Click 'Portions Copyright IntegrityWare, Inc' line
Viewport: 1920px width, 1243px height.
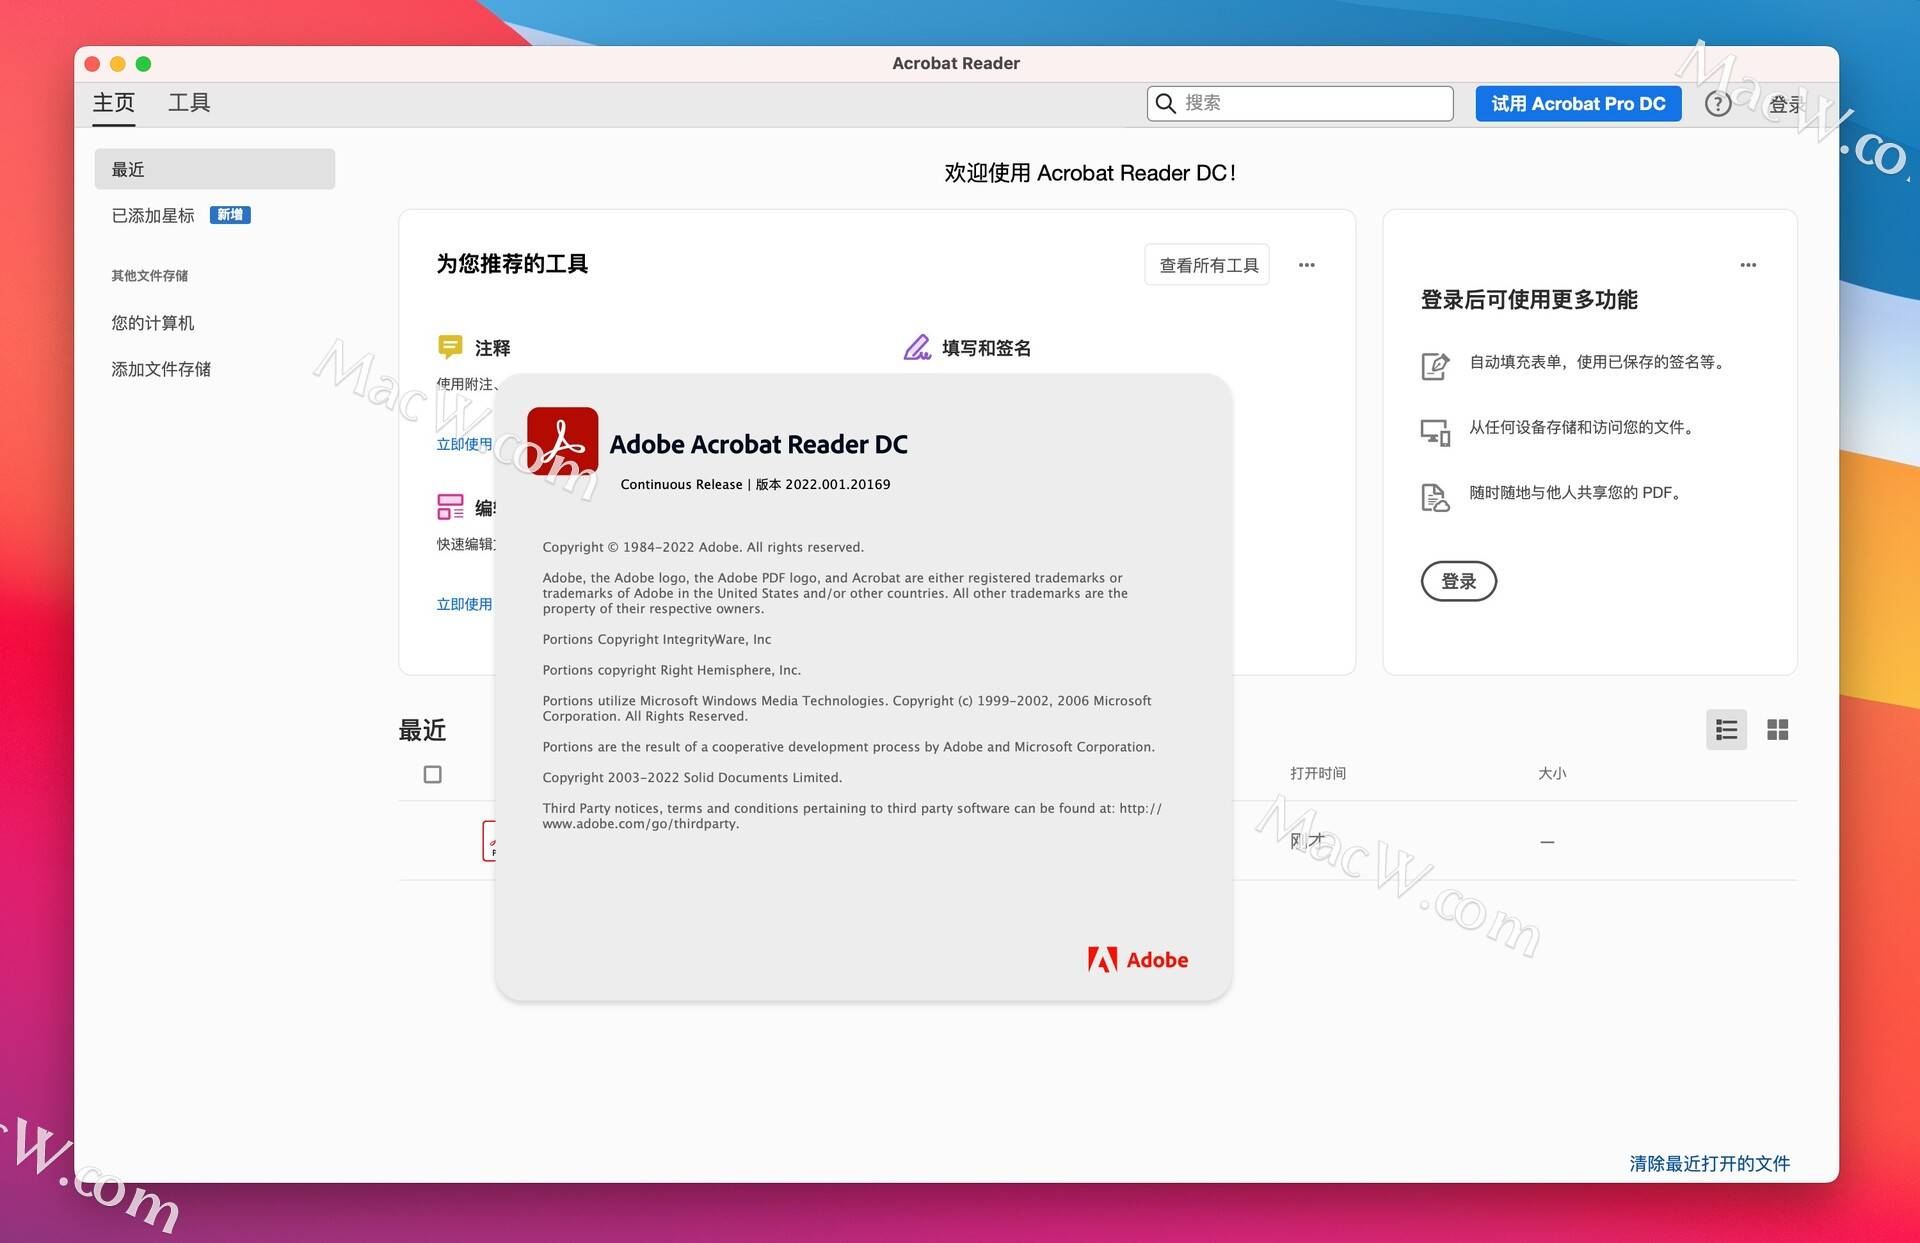tap(656, 639)
